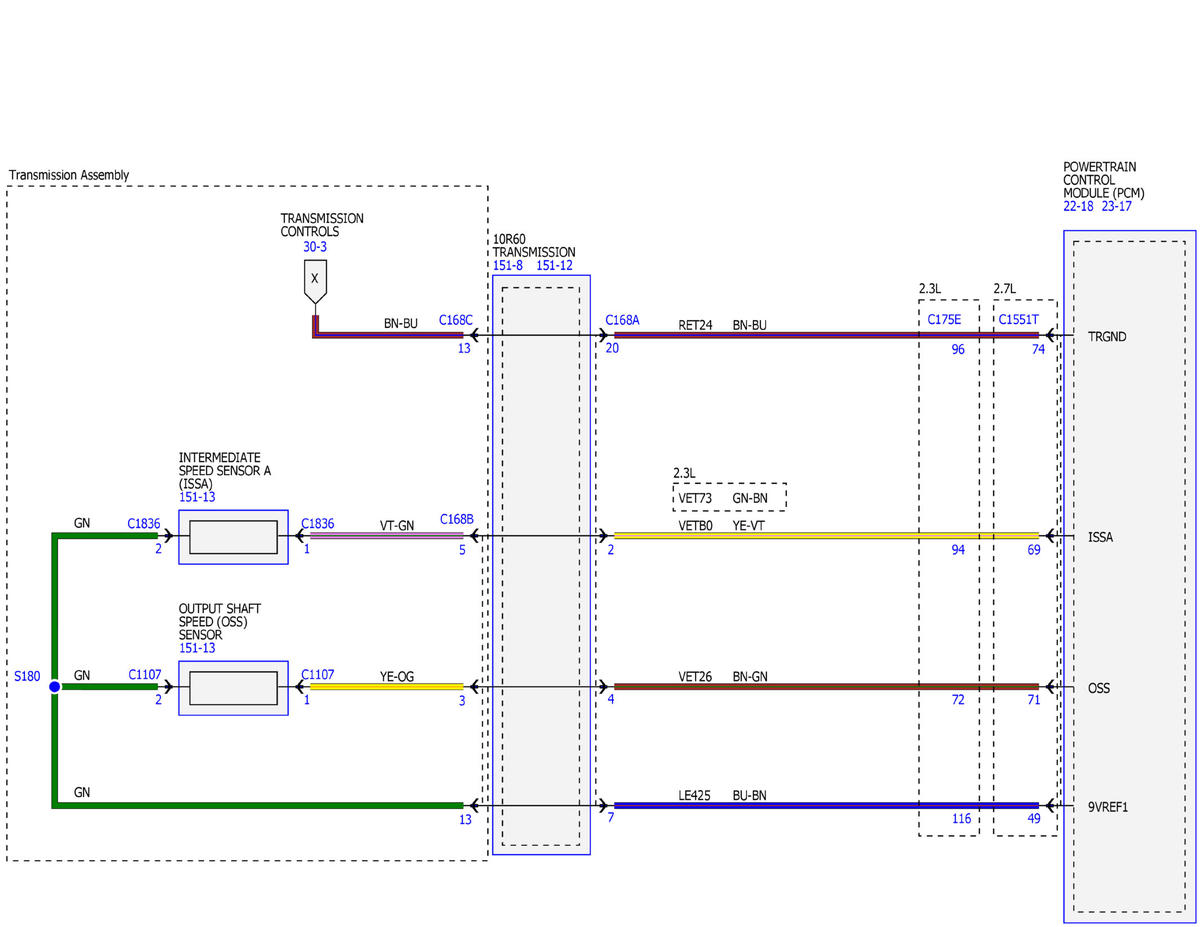The width and height of the screenshot is (1200, 927).
Task: Select connector C168A
Action: tap(622, 320)
